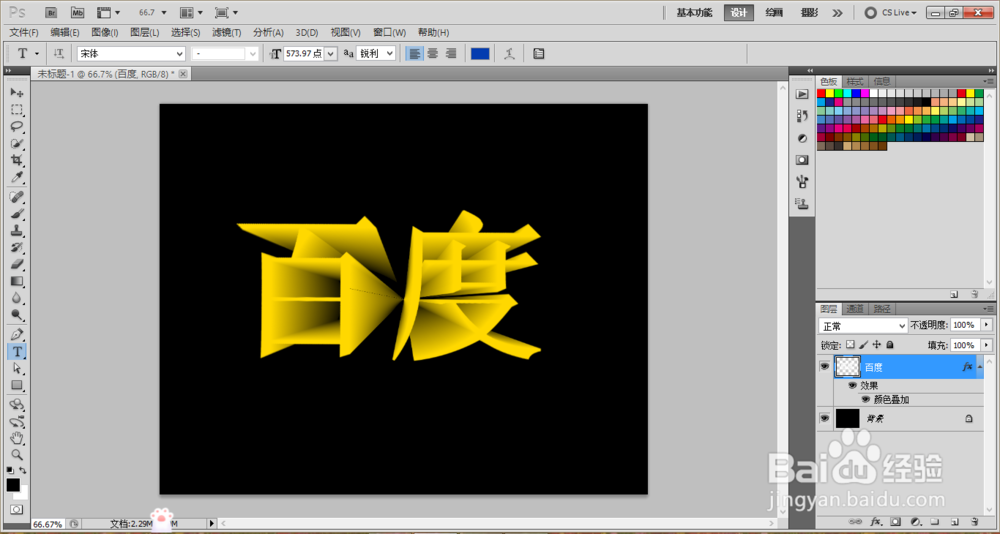
Task: Hide the 百度 layer
Action: click(x=824, y=367)
